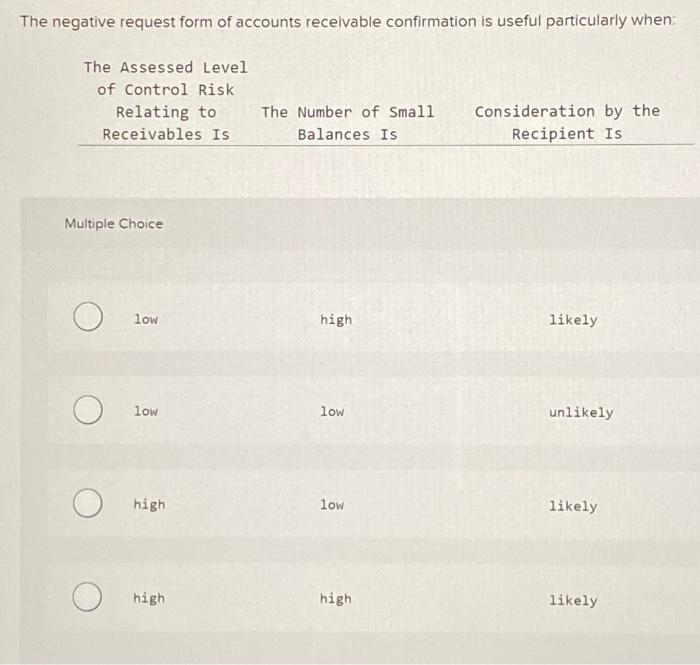This screenshot has width=700, height=665.
Task: Click the 'Consideration by the Recipient Is' header
Action: pos(567,122)
